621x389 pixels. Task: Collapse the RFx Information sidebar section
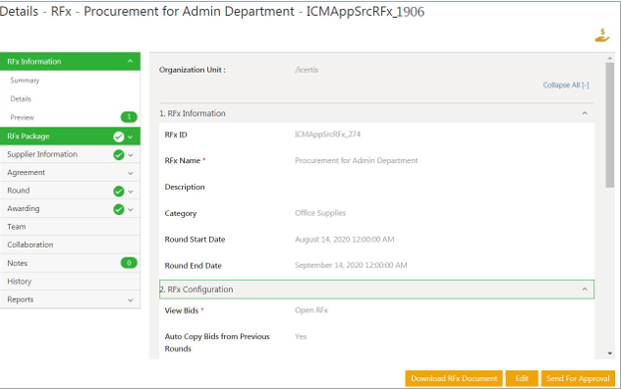130,61
